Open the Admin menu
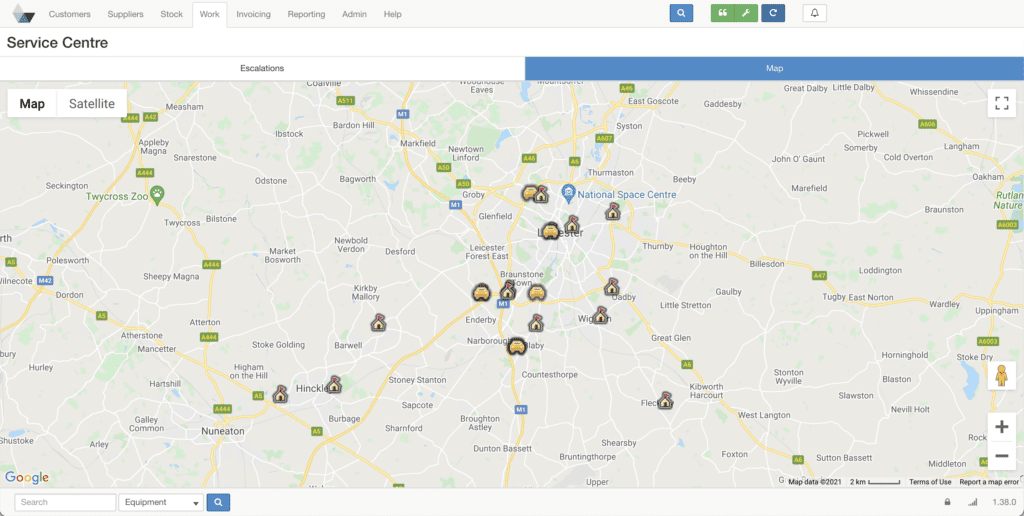 click(355, 14)
